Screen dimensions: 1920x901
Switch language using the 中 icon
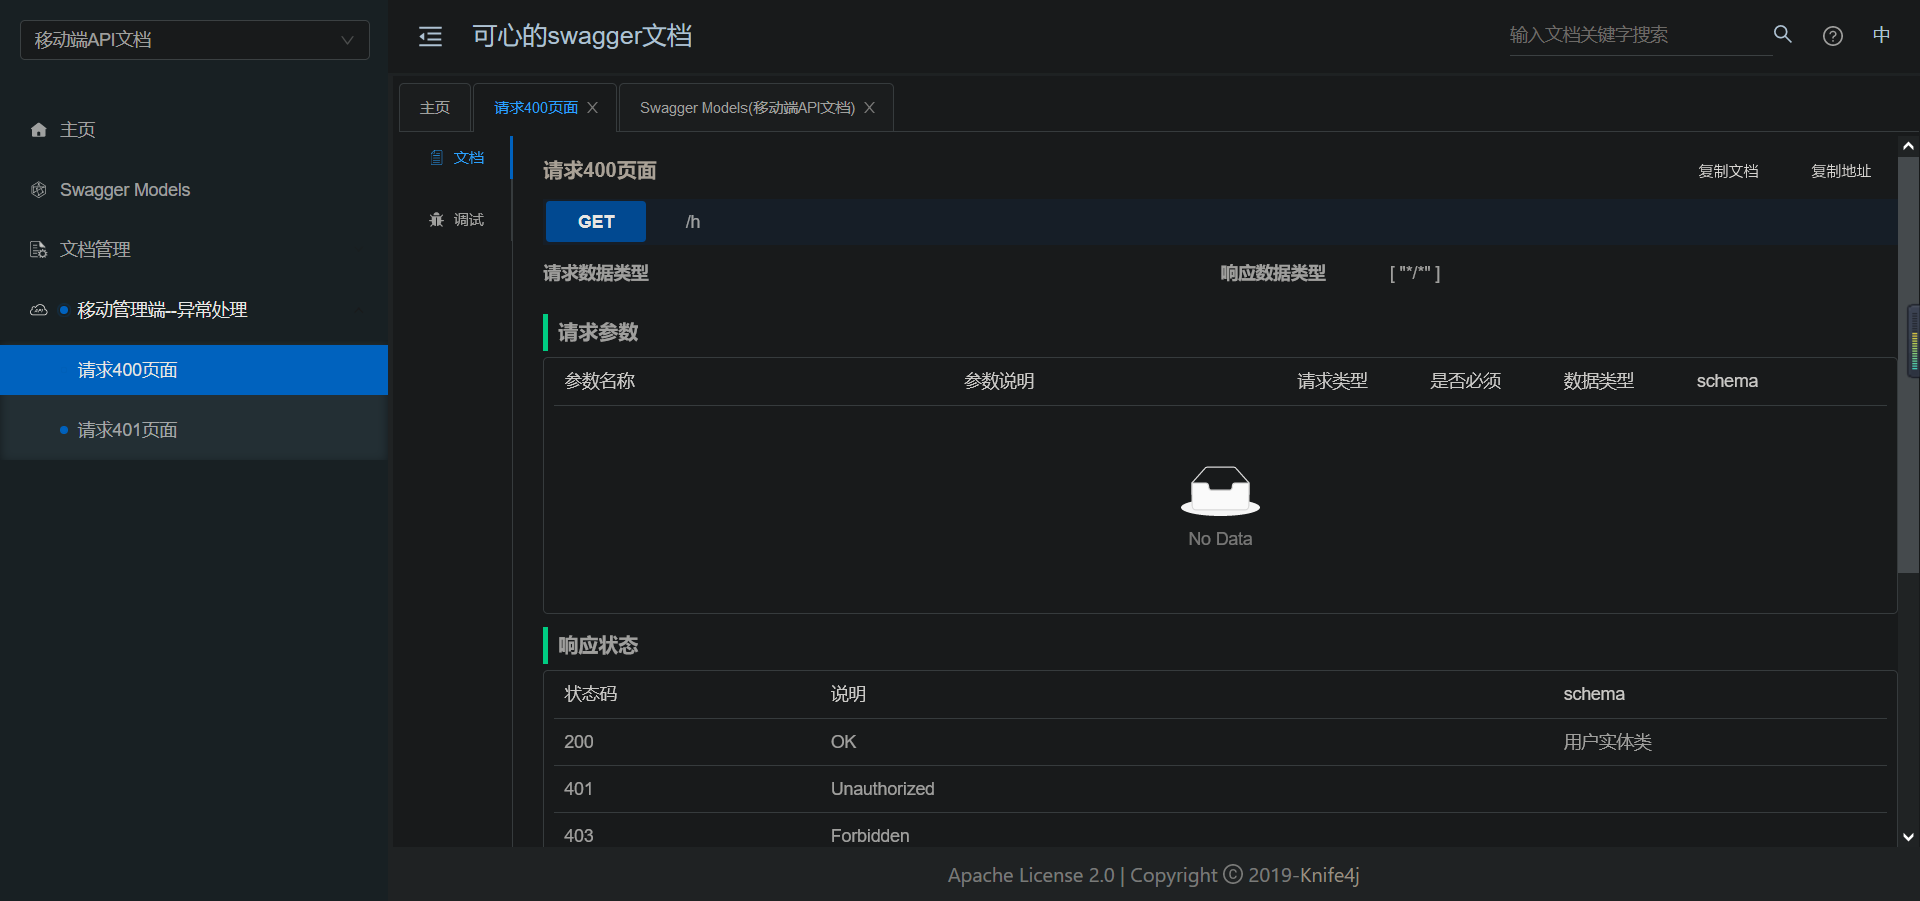pos(1882,34)
